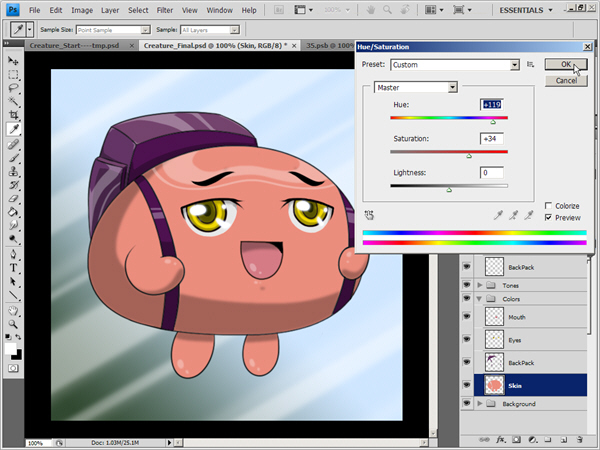Viewport: 600px width, 450px height.
Task: Select the Brush tool
Action: coord(13,158)
